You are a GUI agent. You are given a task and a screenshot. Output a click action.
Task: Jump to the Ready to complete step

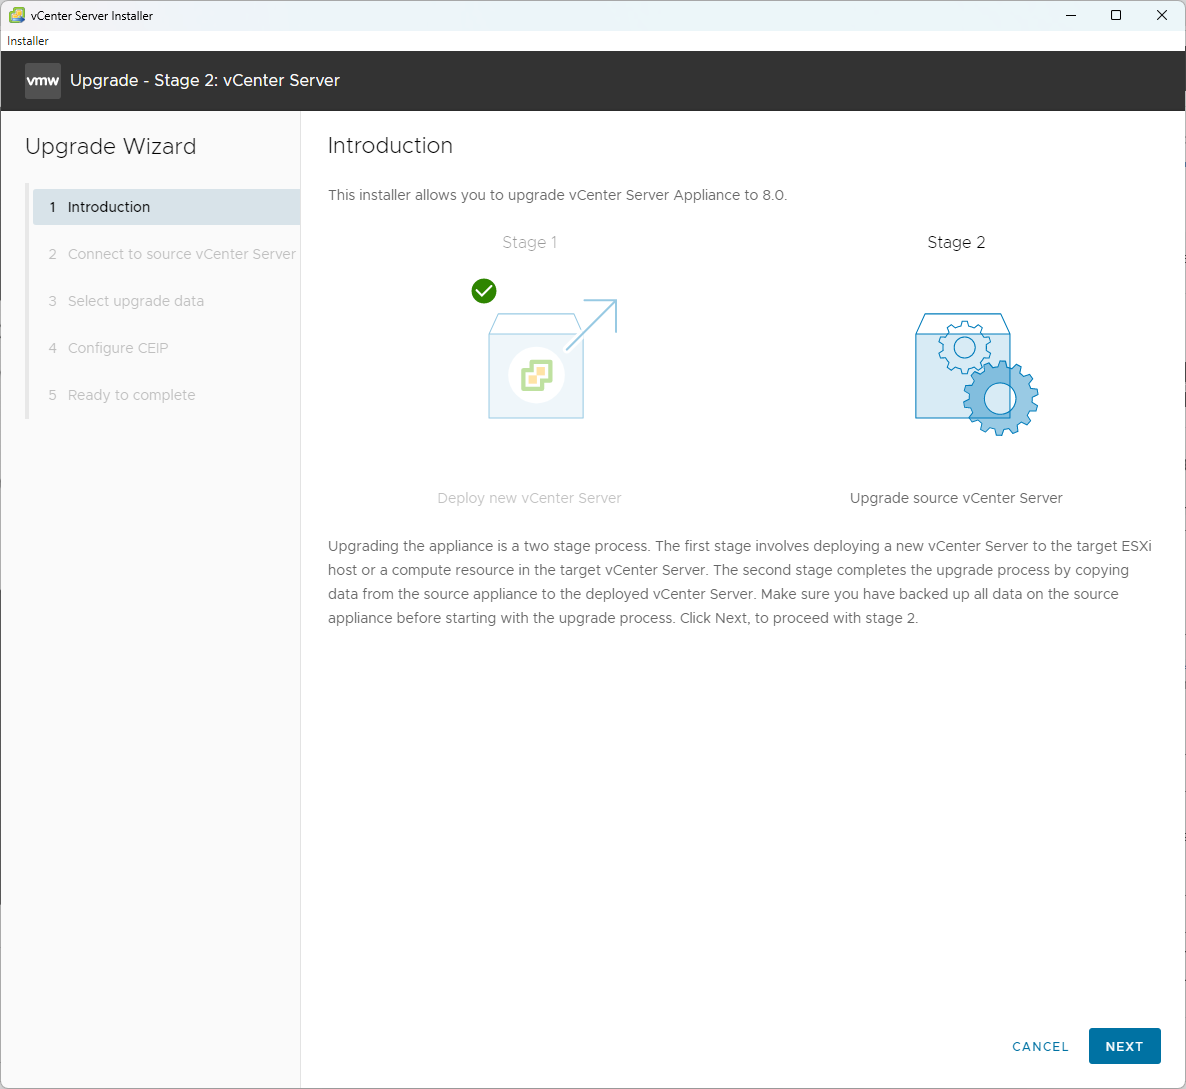131,395
